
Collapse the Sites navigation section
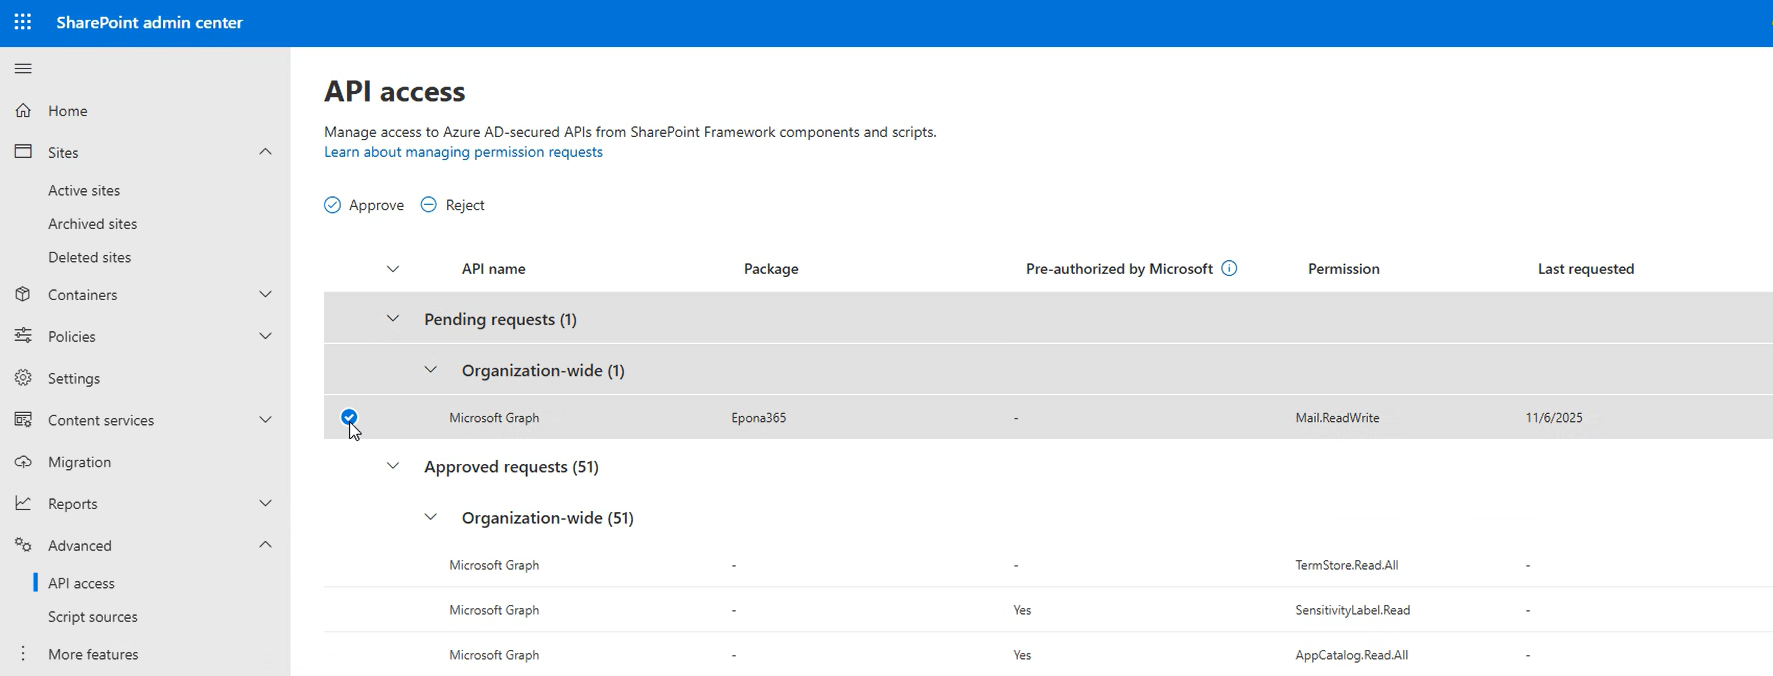(x=265, y=152)
